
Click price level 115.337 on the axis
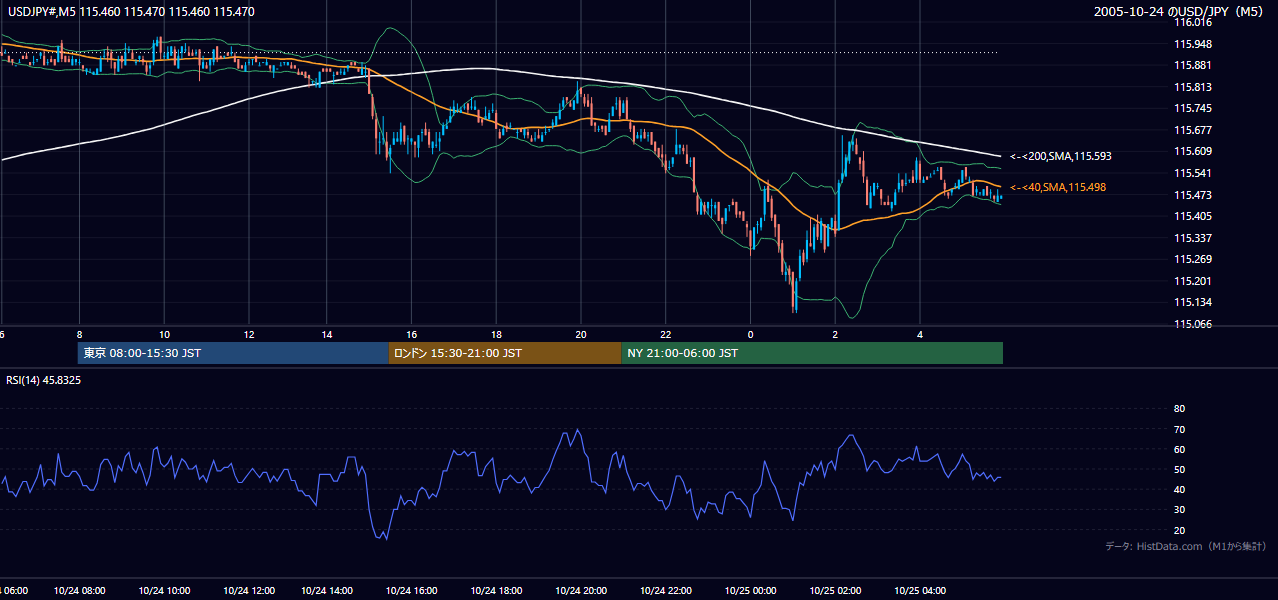click(1193, 238)
